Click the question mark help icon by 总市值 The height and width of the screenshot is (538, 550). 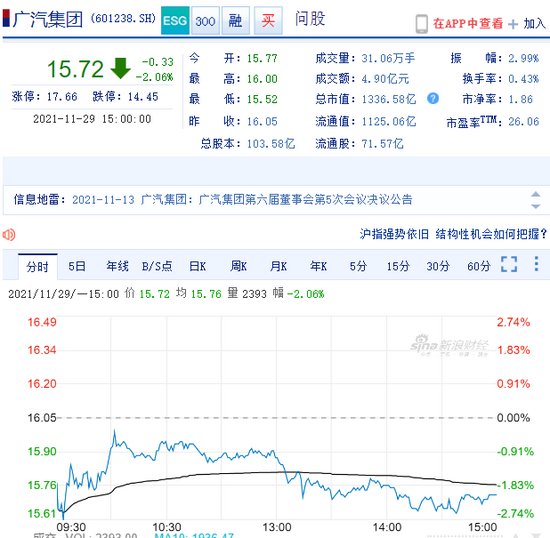pyautogui.click(x=433, y=99)
